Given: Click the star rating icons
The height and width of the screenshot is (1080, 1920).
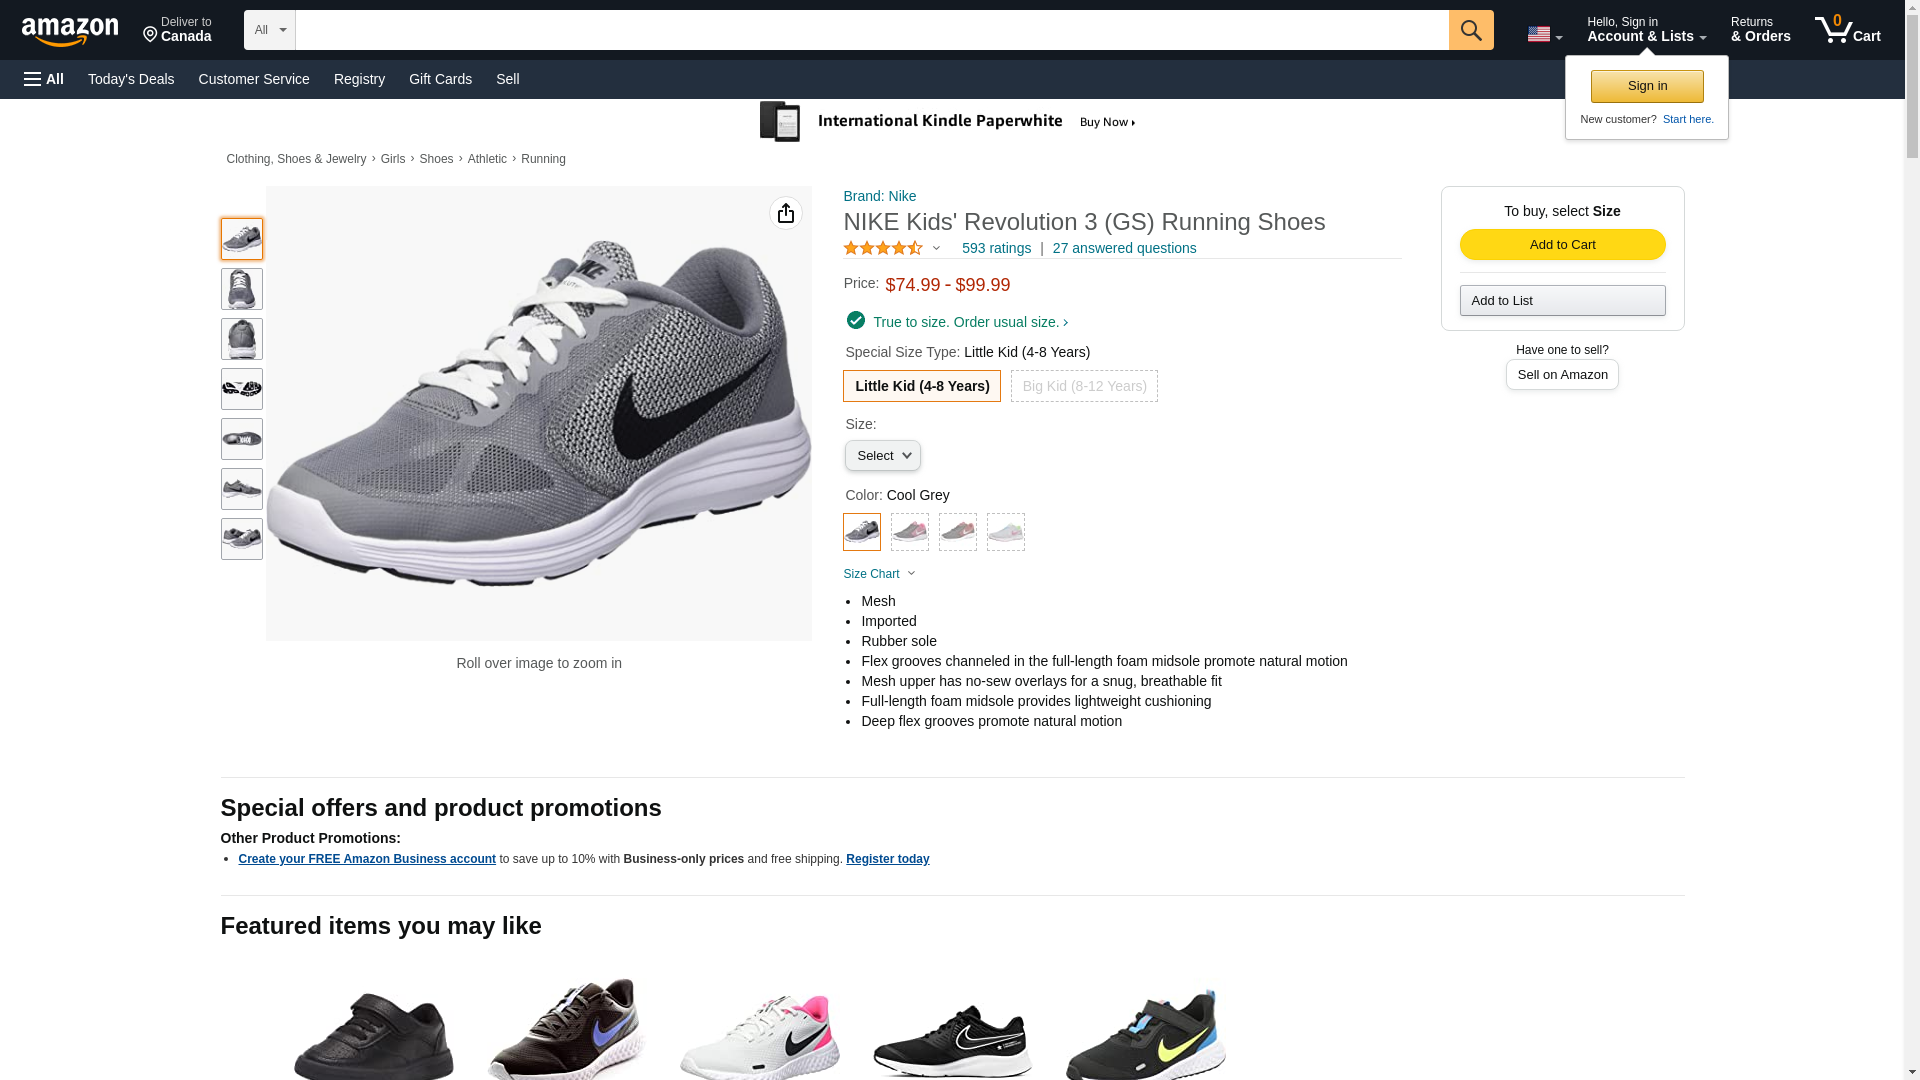Looking at the screenshot, I should pyautogui.click(x=883, y=248).
